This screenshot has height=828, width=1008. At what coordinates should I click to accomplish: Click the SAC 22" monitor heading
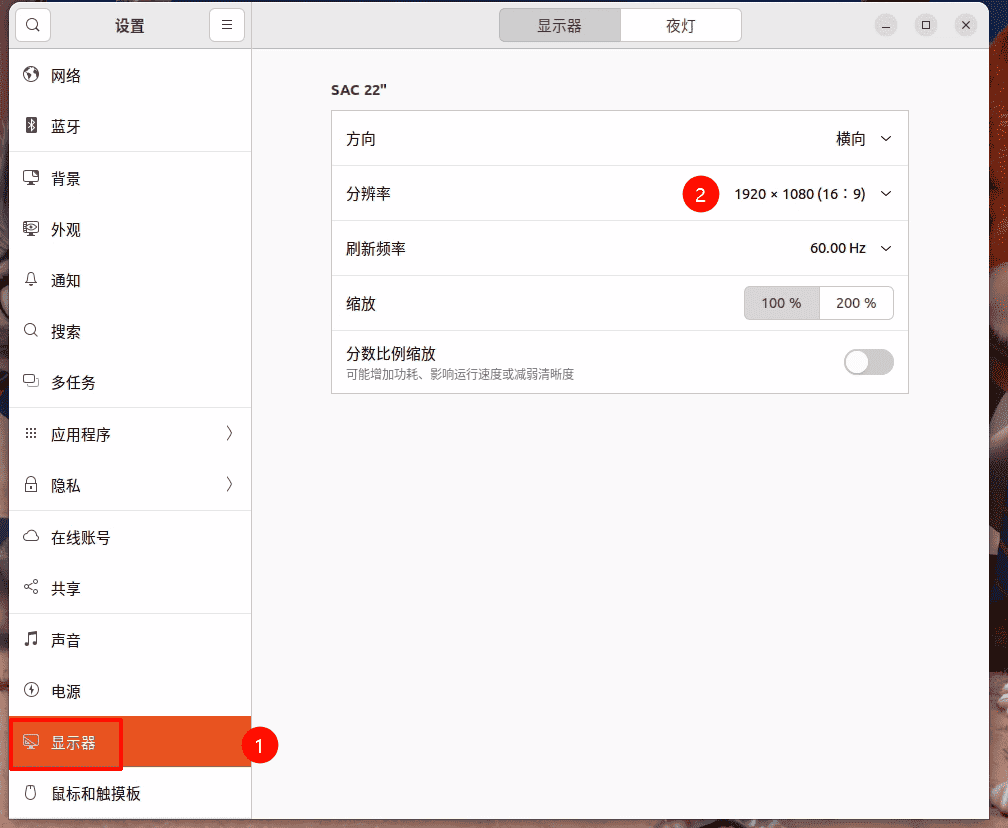click(359, 89)
